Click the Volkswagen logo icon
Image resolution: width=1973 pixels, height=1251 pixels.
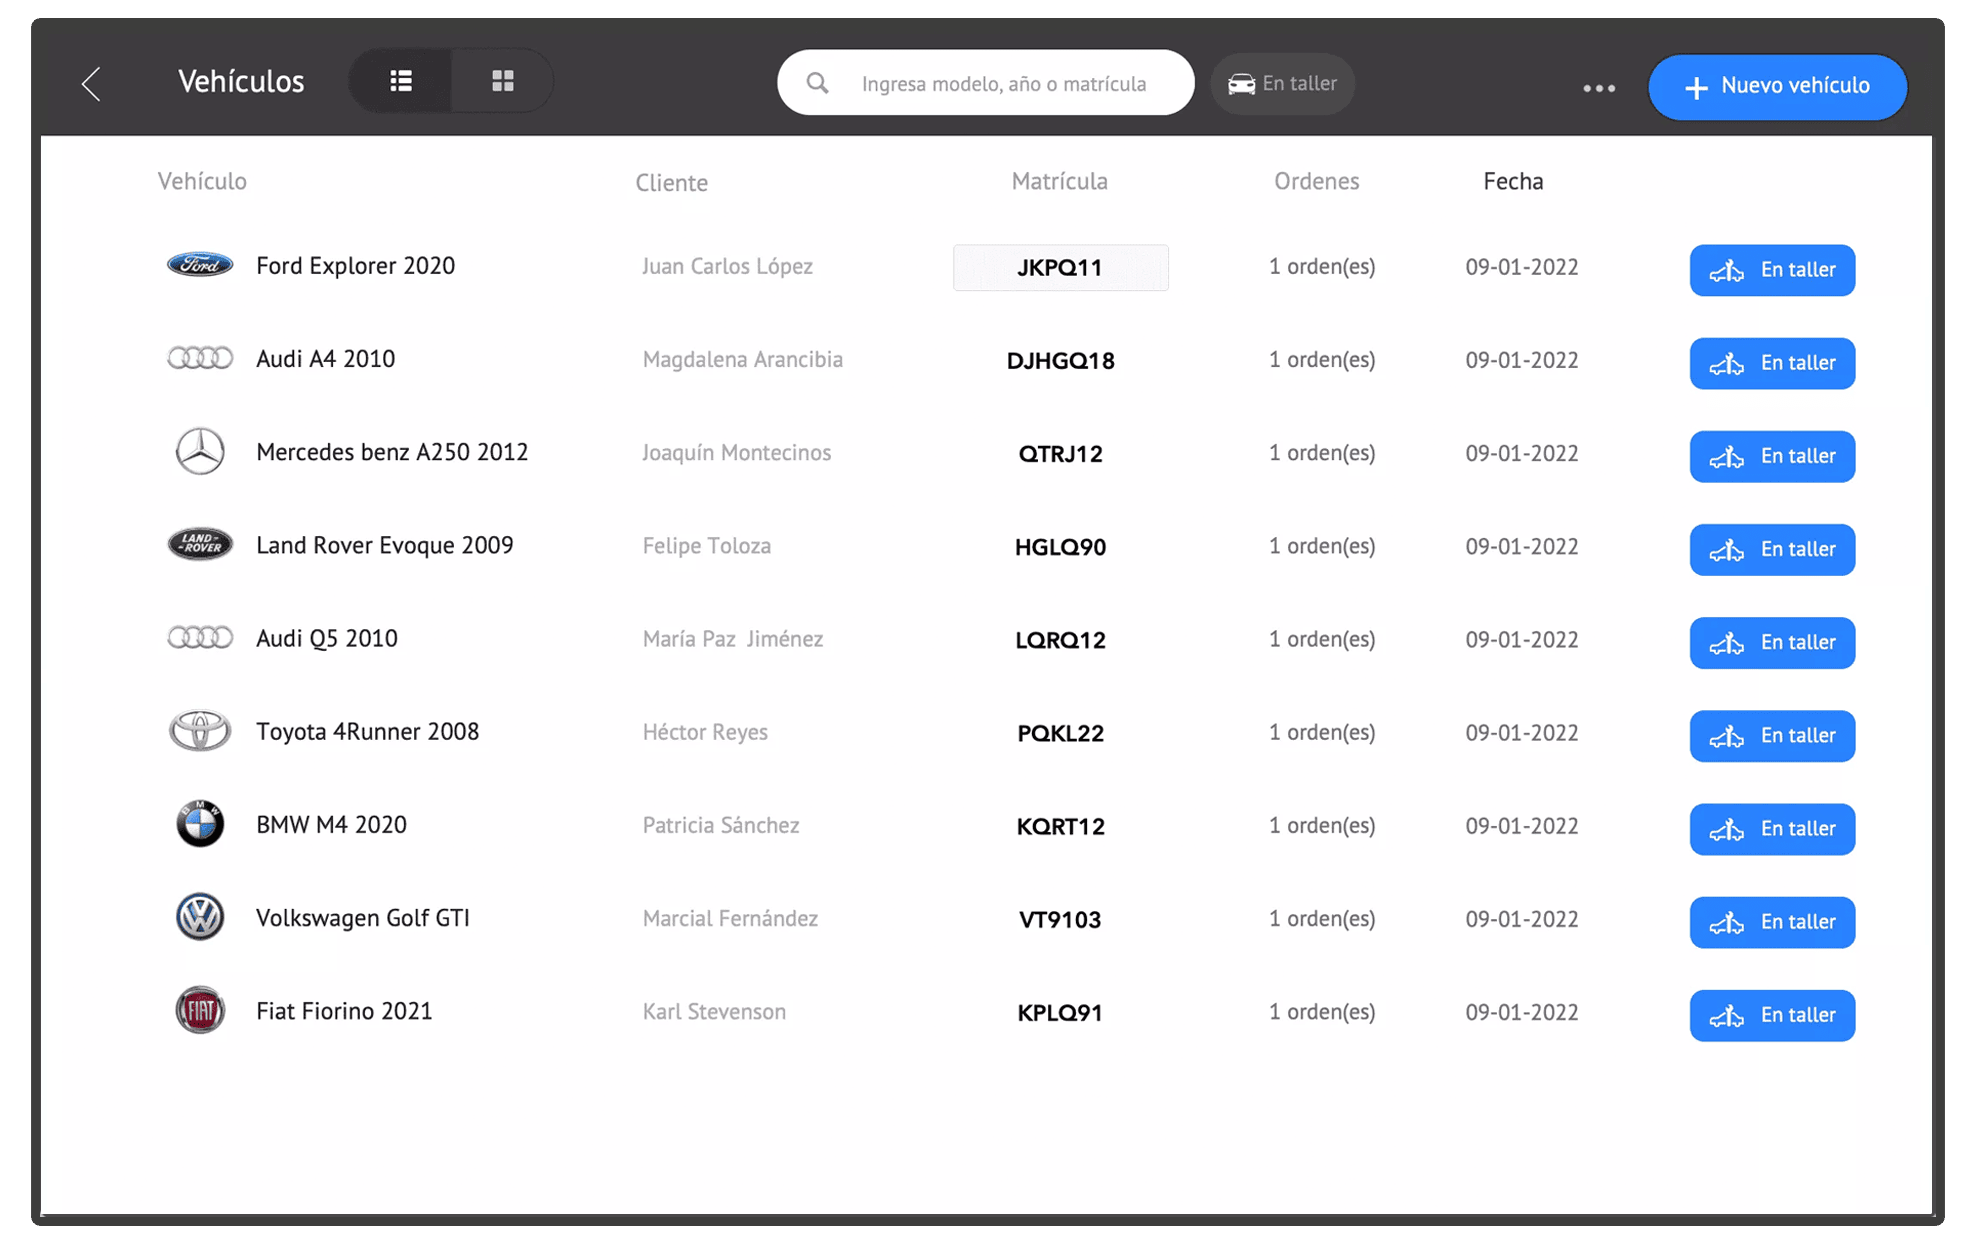tap(200, 917)
